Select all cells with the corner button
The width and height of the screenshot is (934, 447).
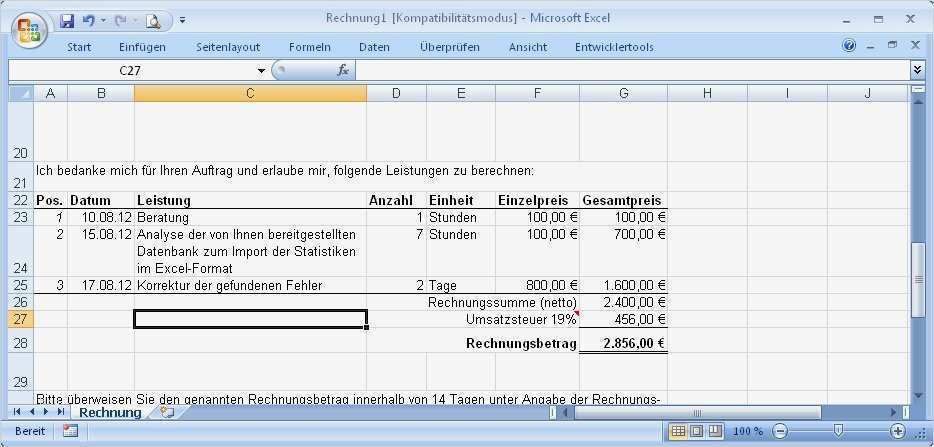(x=20, y=94)
